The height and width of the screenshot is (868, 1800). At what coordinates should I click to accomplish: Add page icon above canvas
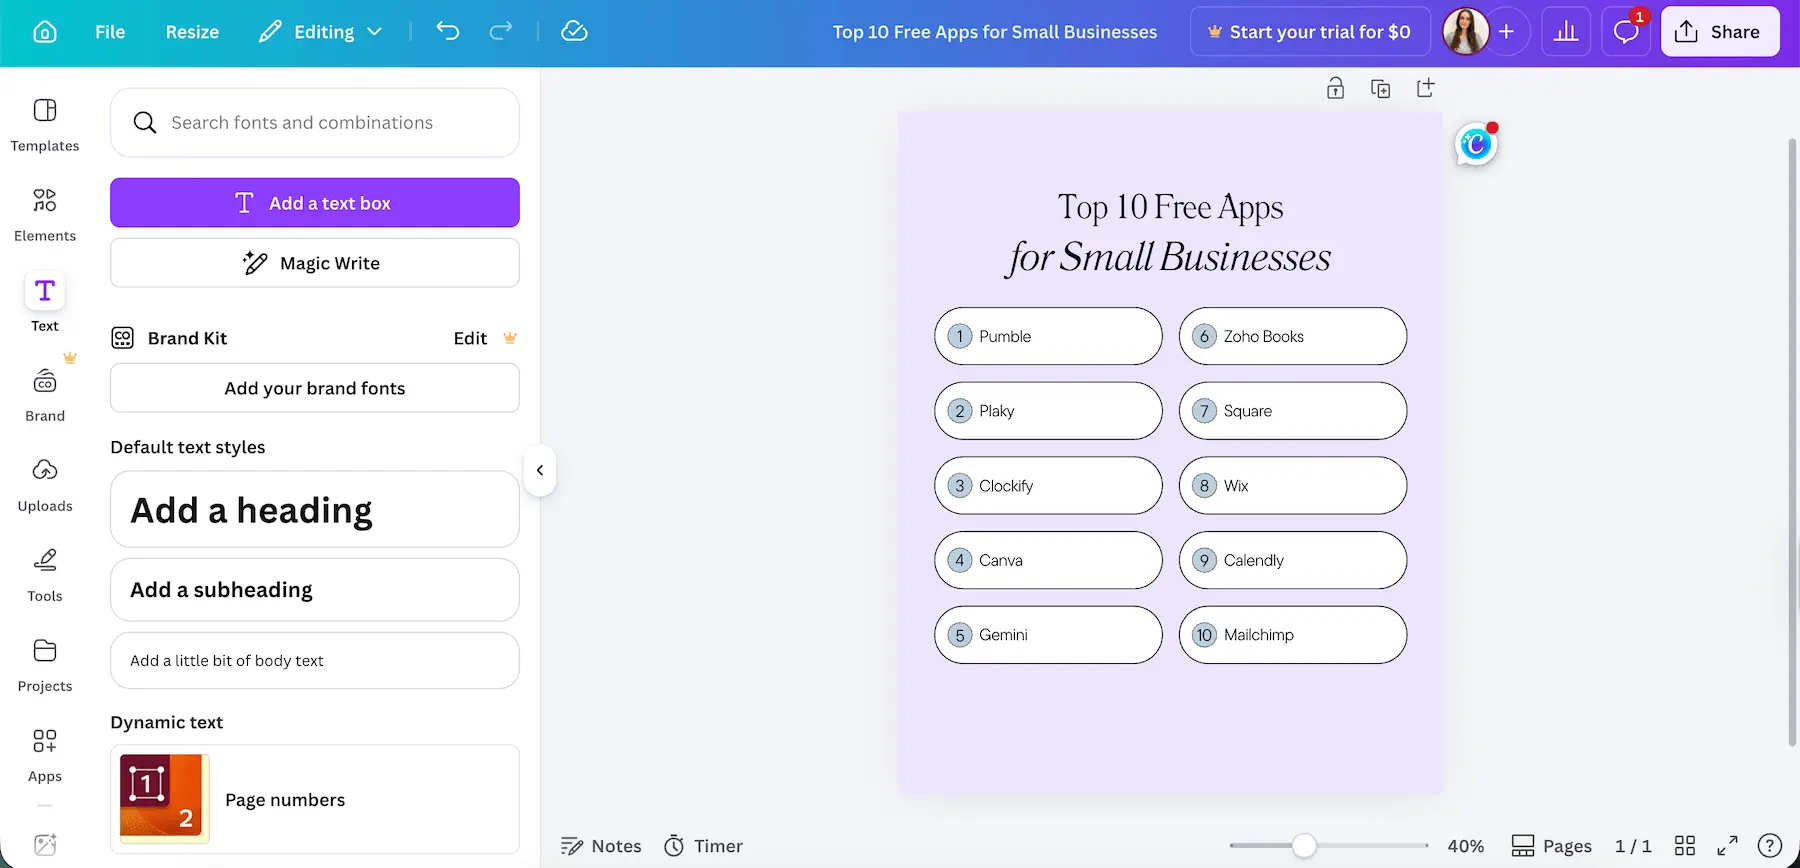pos(1426,88)
